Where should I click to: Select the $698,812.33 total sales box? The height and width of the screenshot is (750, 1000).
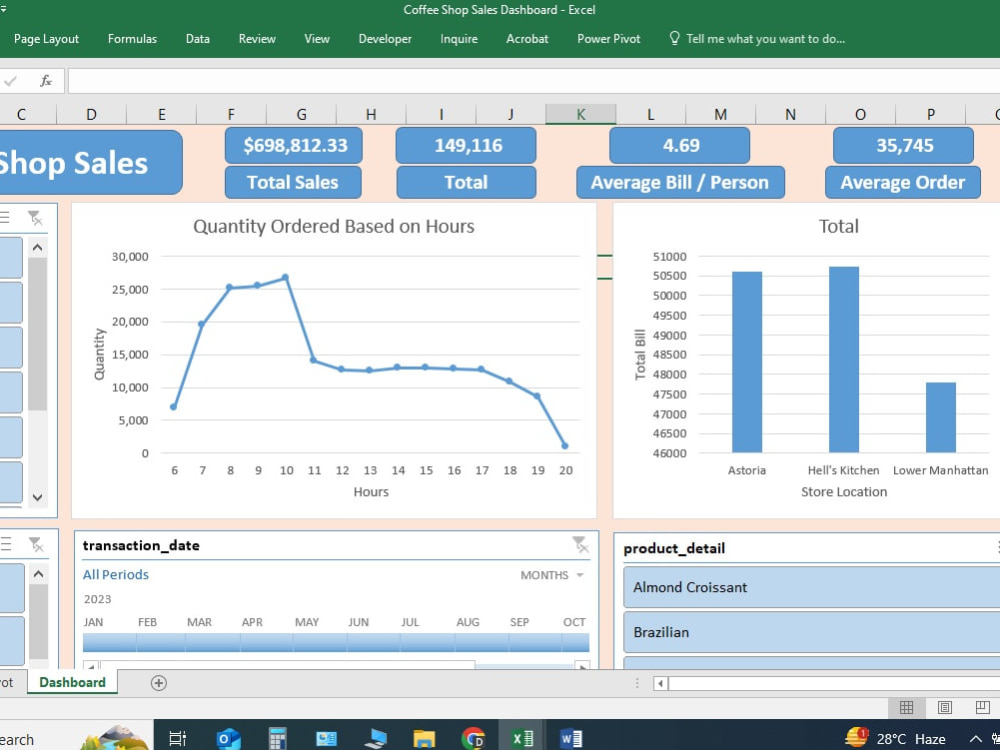(294, 145)
